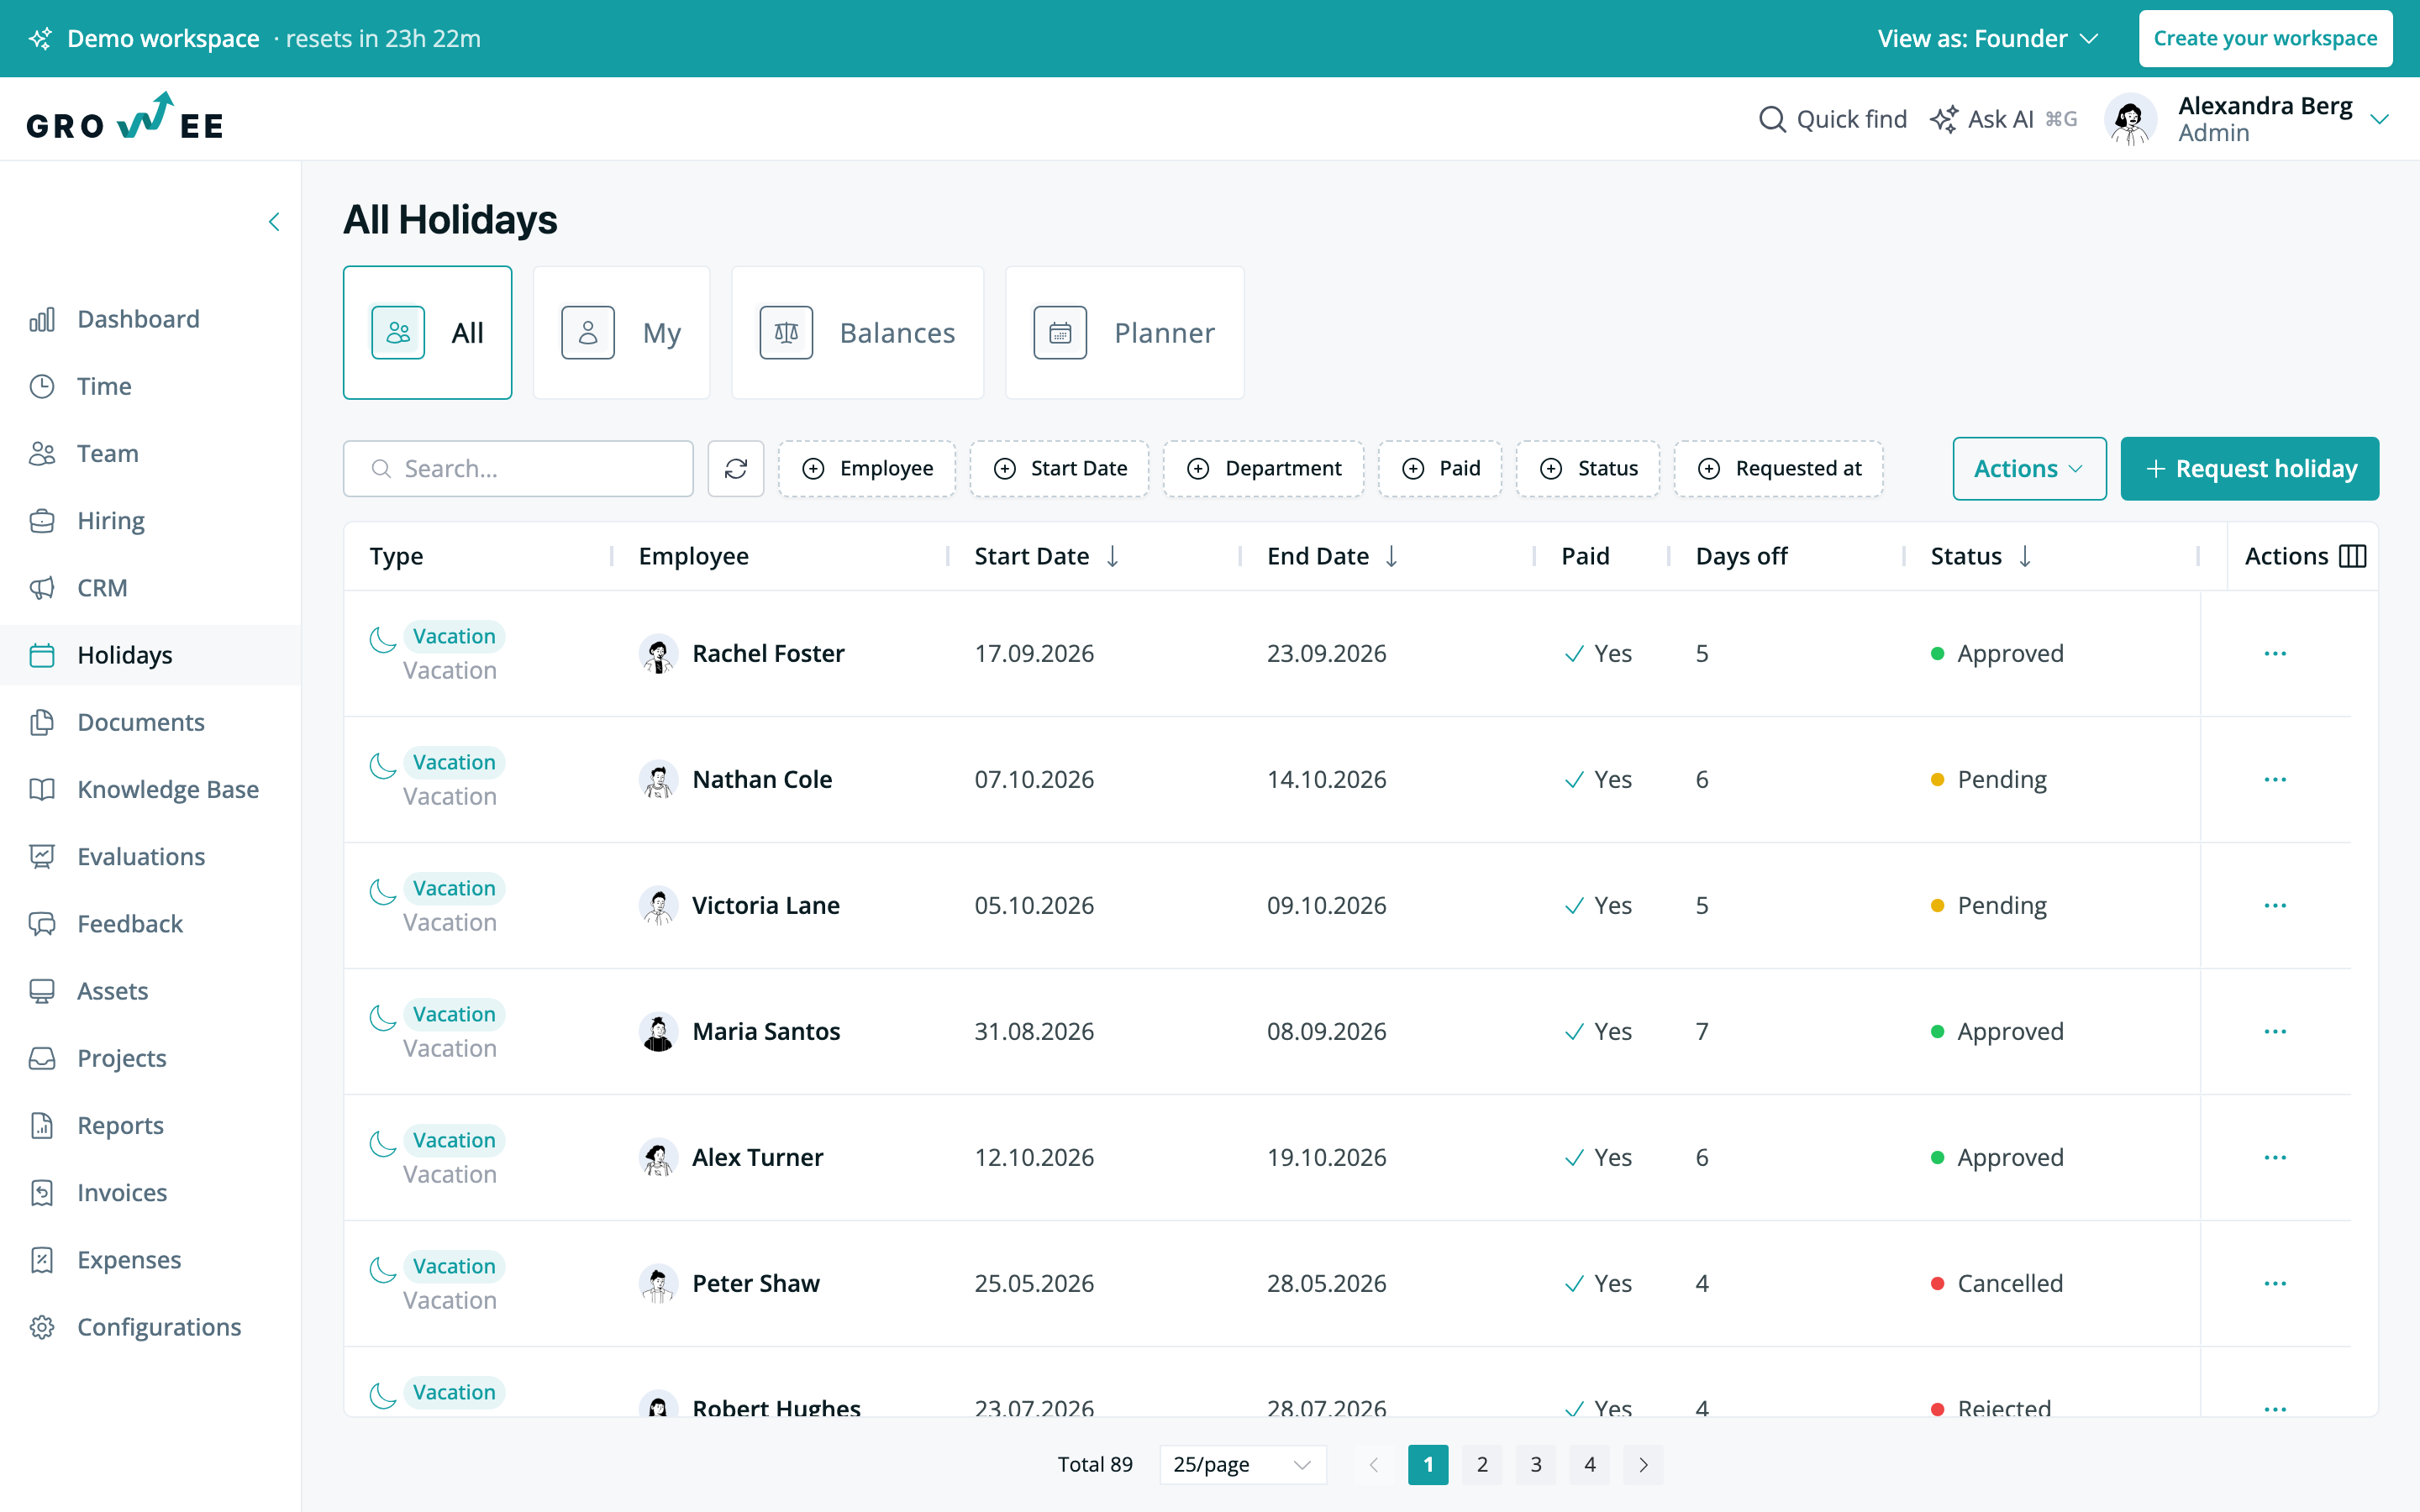Click the Request holiday button
The image size is (2420, 1512).
(x=2250, y=468)
